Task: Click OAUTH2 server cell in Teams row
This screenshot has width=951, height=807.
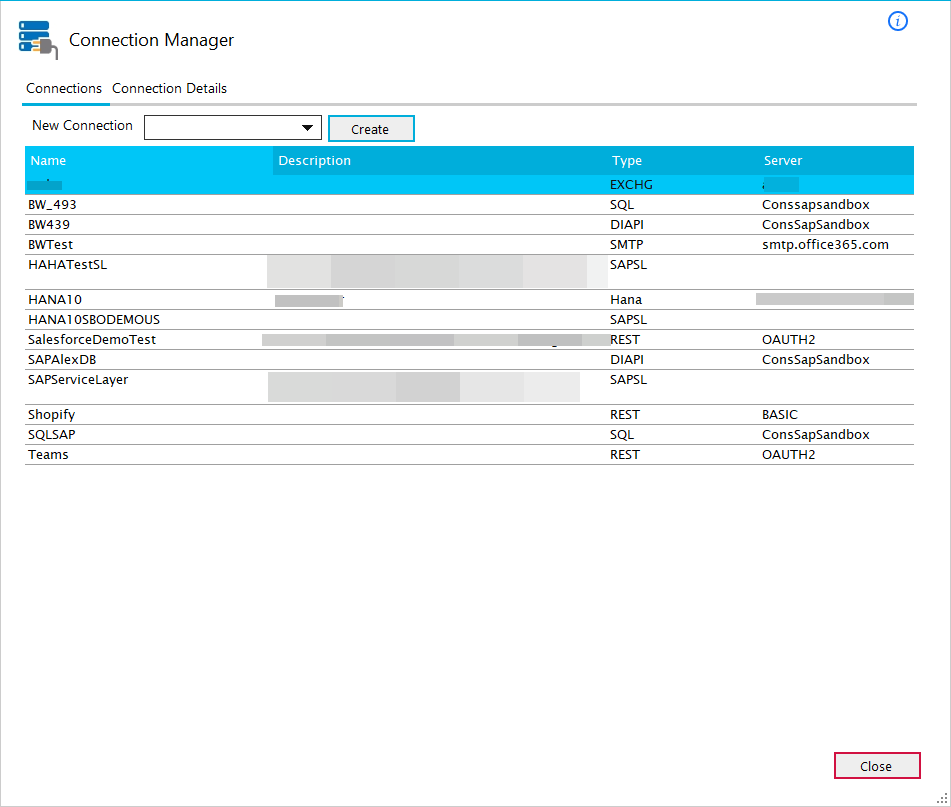Action: 788,455
